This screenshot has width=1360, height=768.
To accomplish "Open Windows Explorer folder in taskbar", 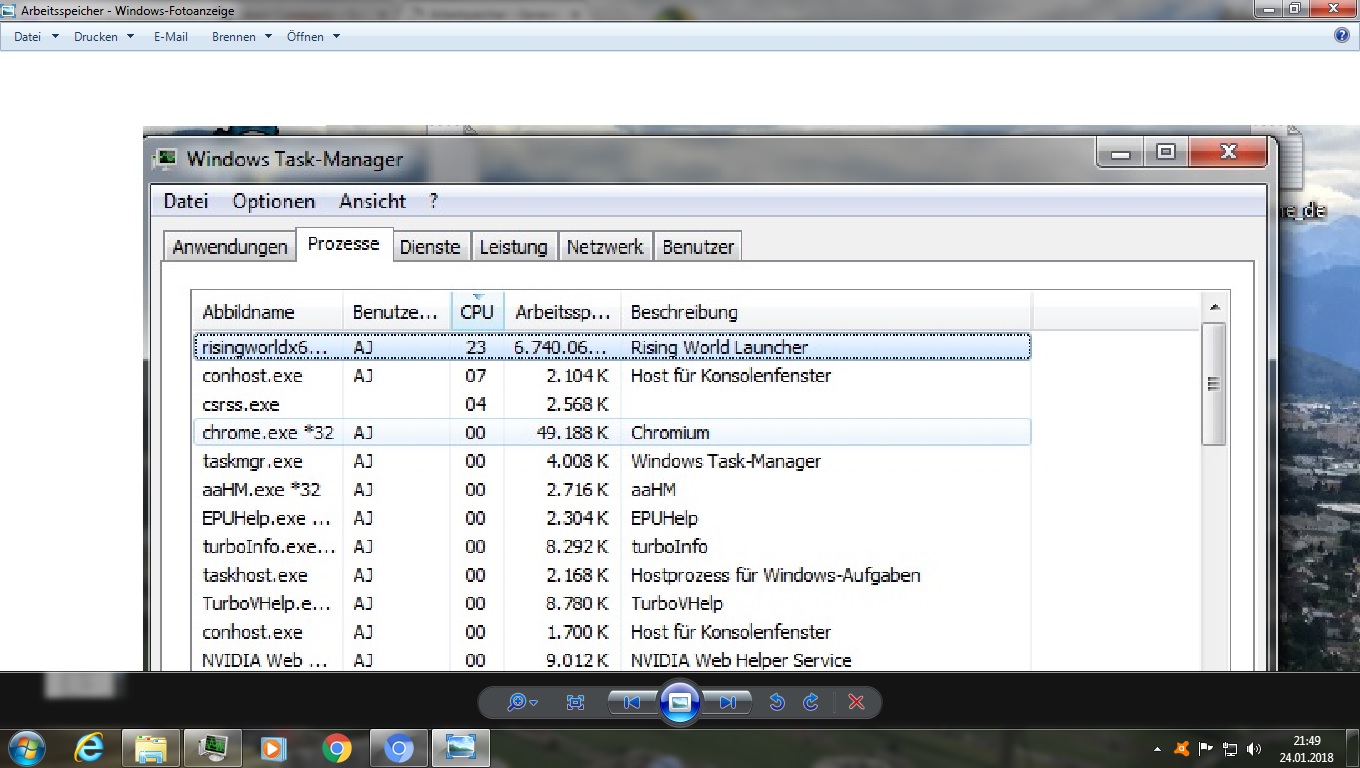I will tap(151, 748).
